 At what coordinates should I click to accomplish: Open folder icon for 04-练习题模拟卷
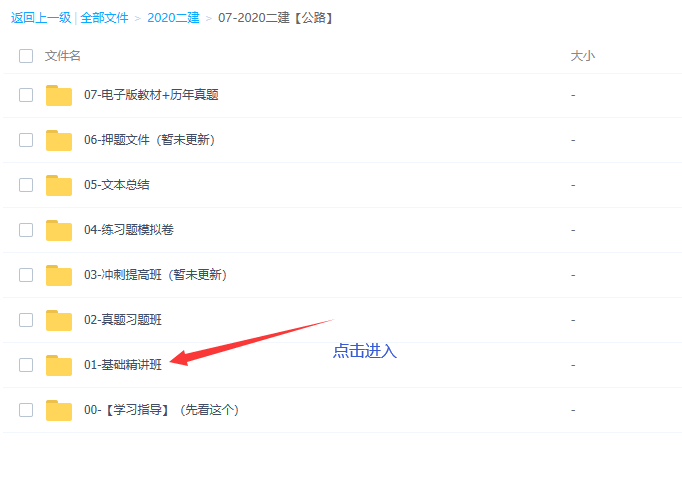(x=59, y=230)
